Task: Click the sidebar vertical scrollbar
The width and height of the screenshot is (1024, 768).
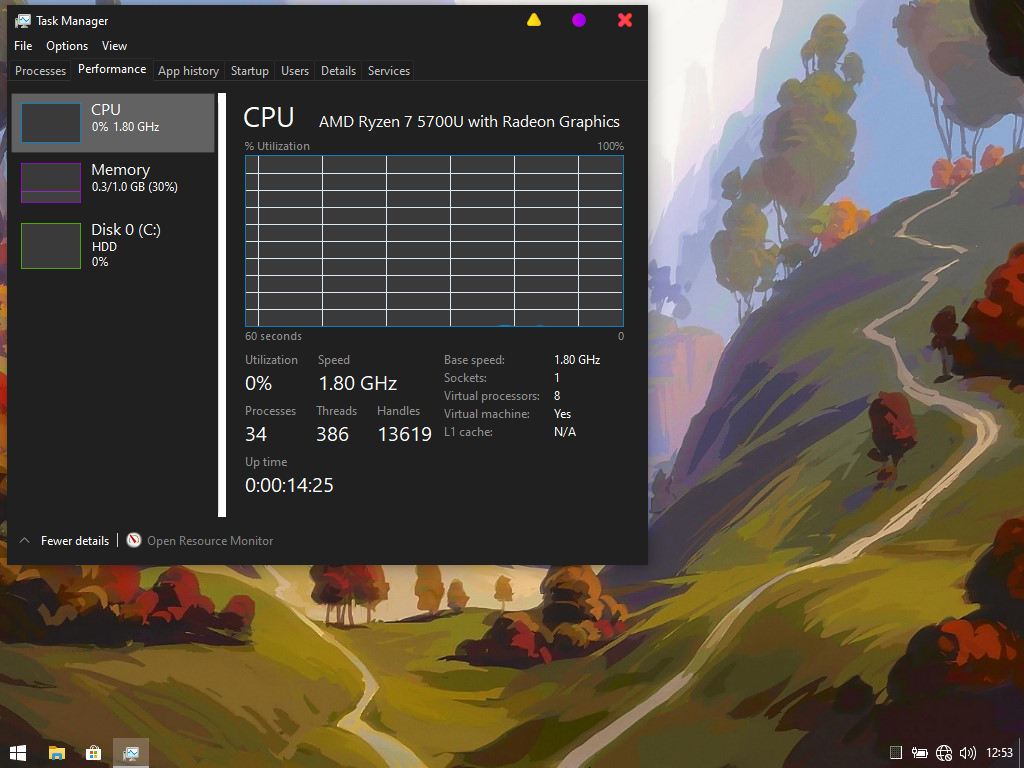Action: [222, 305]
